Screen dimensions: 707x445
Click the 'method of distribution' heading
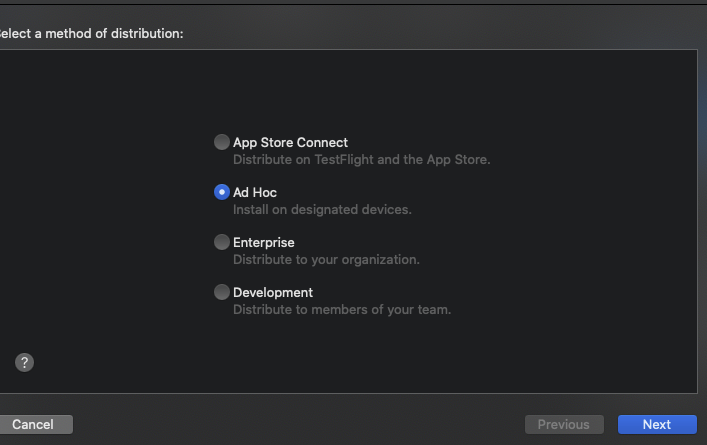91,33
